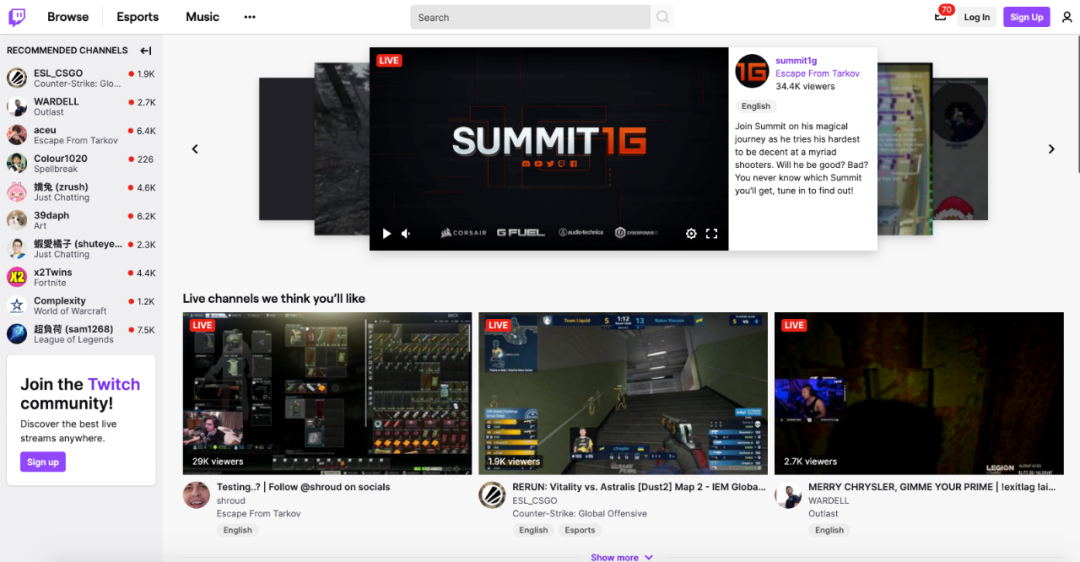
Task: Open ESL_CSGO avatar below thumbnail
Action: click(492, 495)
